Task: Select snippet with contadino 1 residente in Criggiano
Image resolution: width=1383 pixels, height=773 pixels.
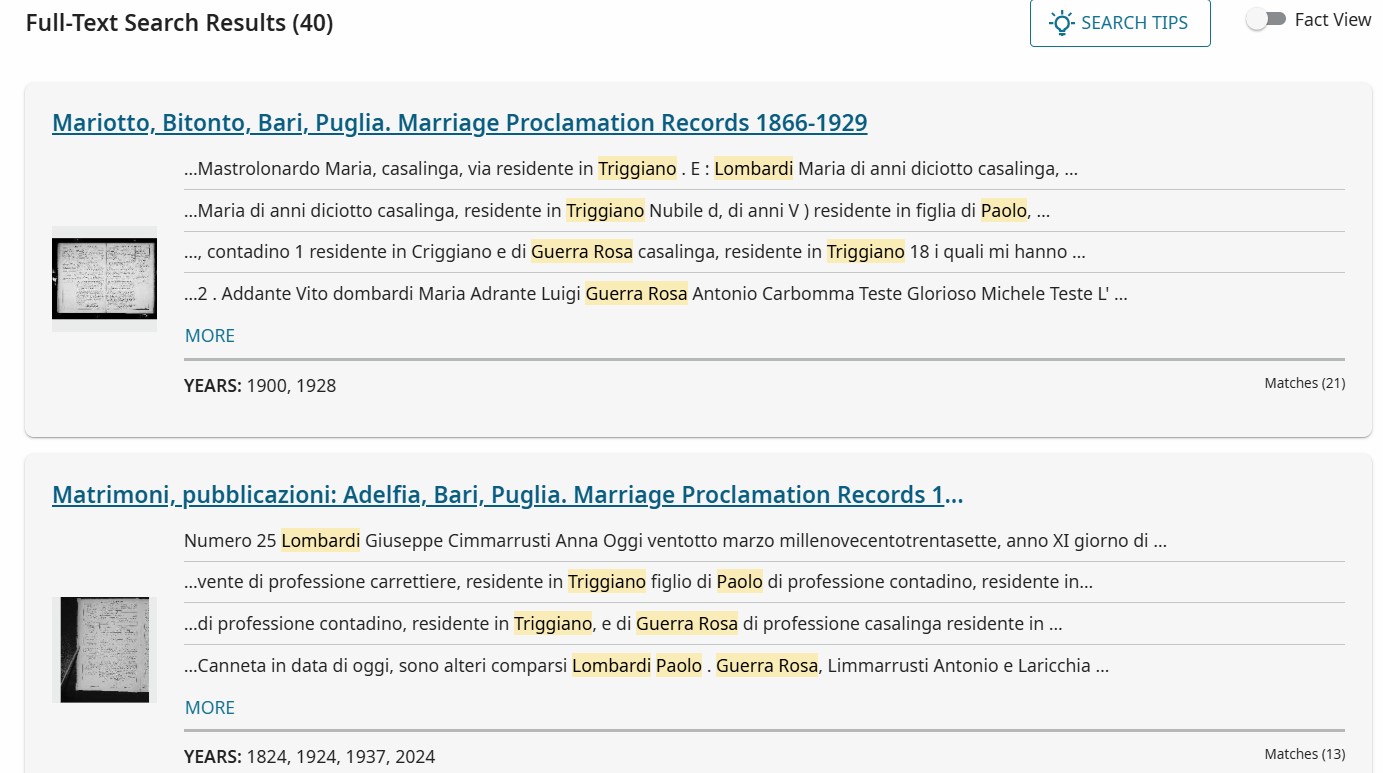Action: click(634, 252)
